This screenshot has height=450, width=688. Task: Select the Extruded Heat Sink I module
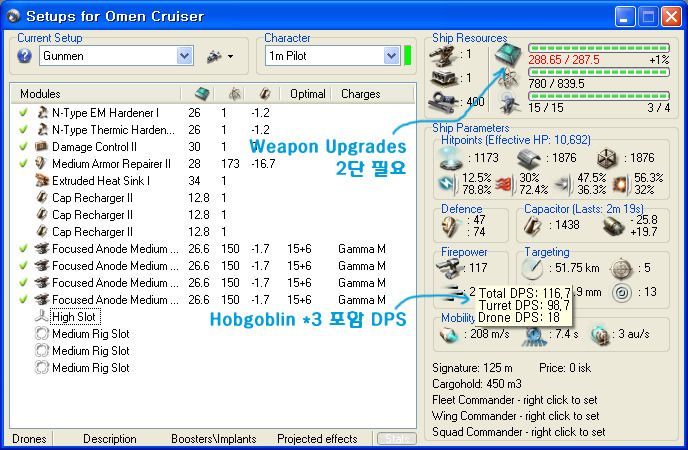101,181
